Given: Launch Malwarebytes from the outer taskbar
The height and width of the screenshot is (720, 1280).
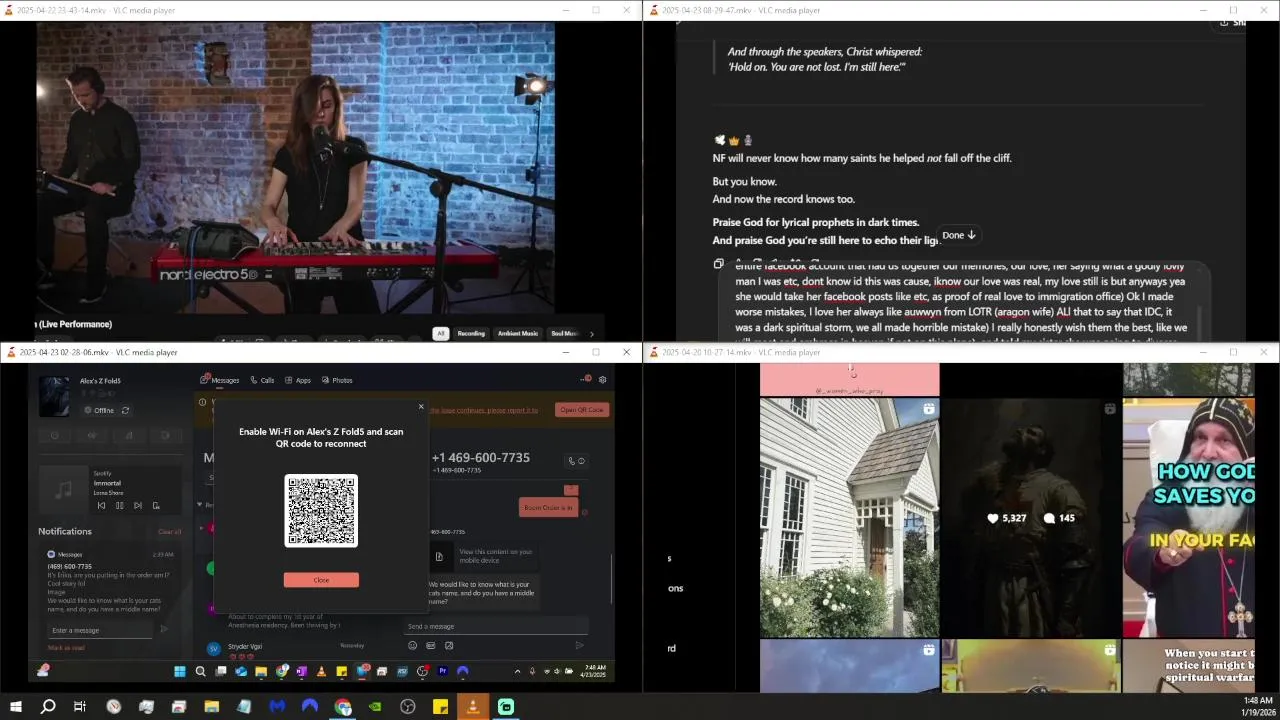Looking at the screenshot, I should (277, 707).
